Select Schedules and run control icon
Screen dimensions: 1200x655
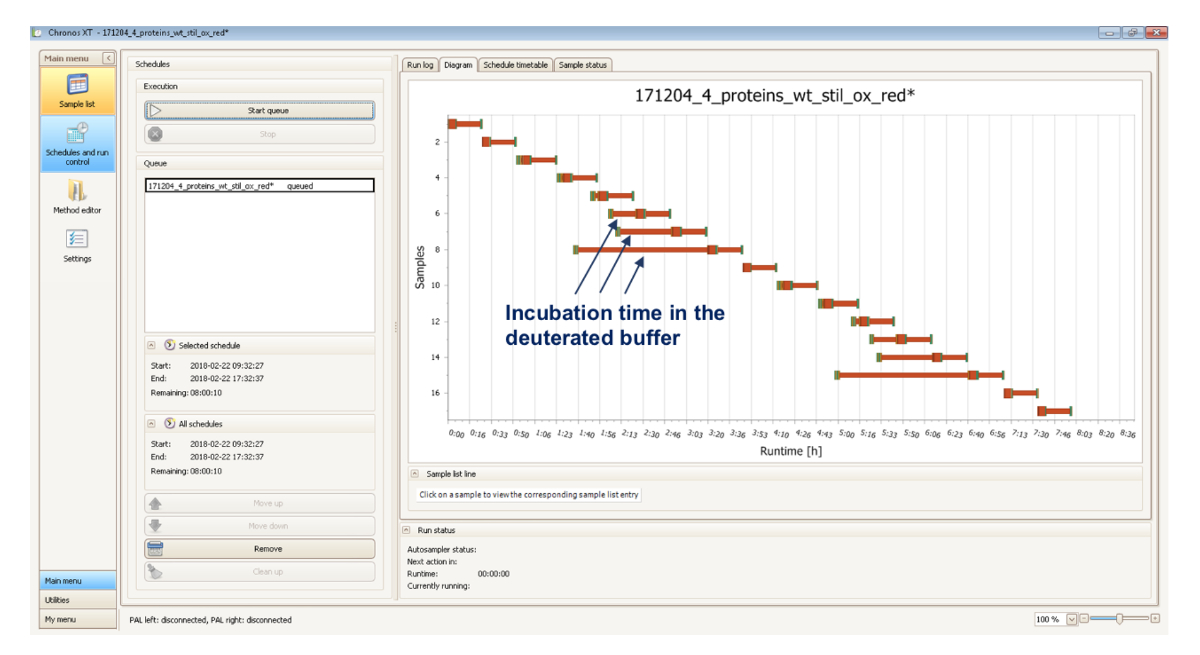tap(77, 143)
